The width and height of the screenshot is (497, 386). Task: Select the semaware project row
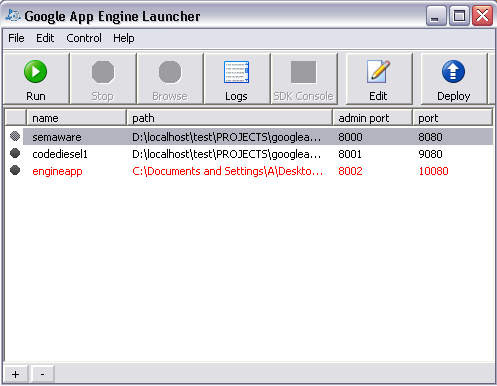tap(249, 137)
